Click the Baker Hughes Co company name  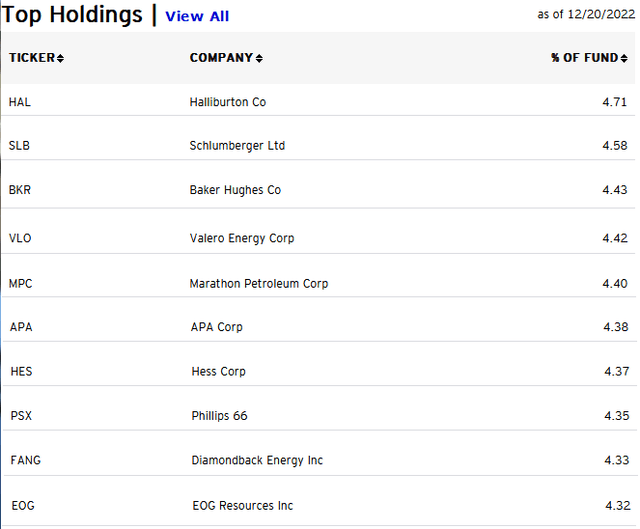(x=235, y=190)
